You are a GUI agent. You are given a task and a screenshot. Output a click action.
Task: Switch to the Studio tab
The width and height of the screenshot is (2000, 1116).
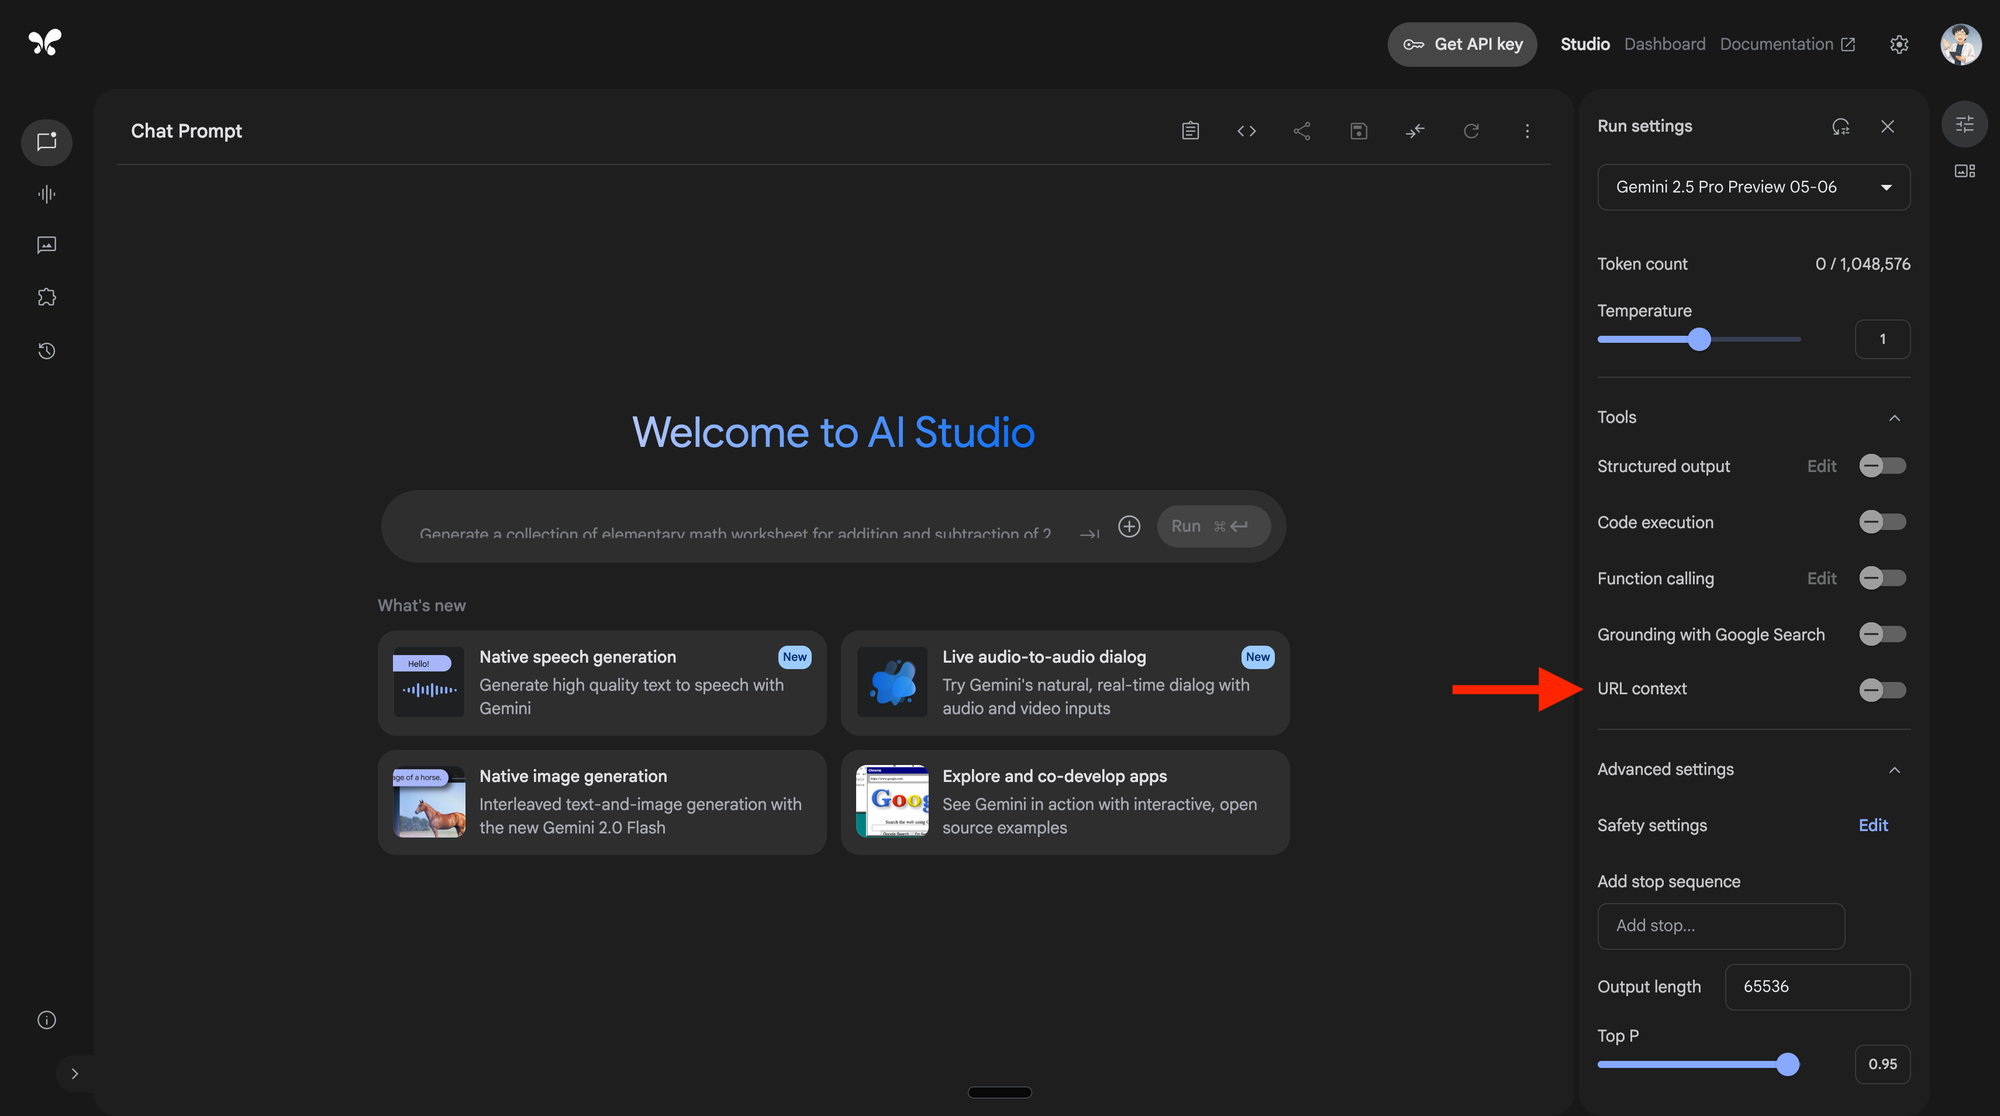coord(1585,44)
